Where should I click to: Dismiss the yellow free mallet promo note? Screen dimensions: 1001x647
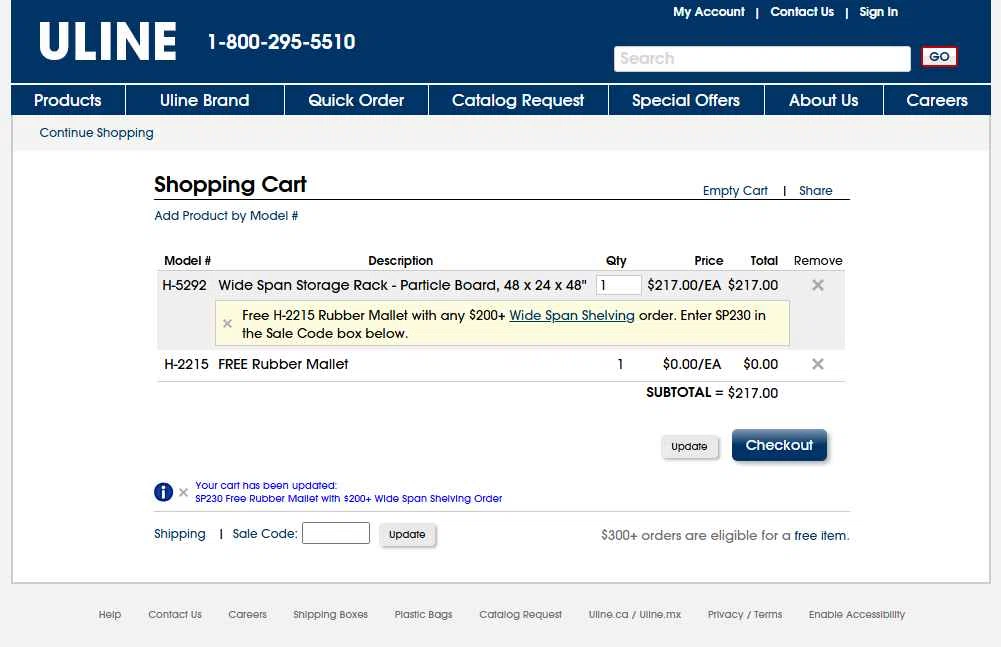point(227,324)
